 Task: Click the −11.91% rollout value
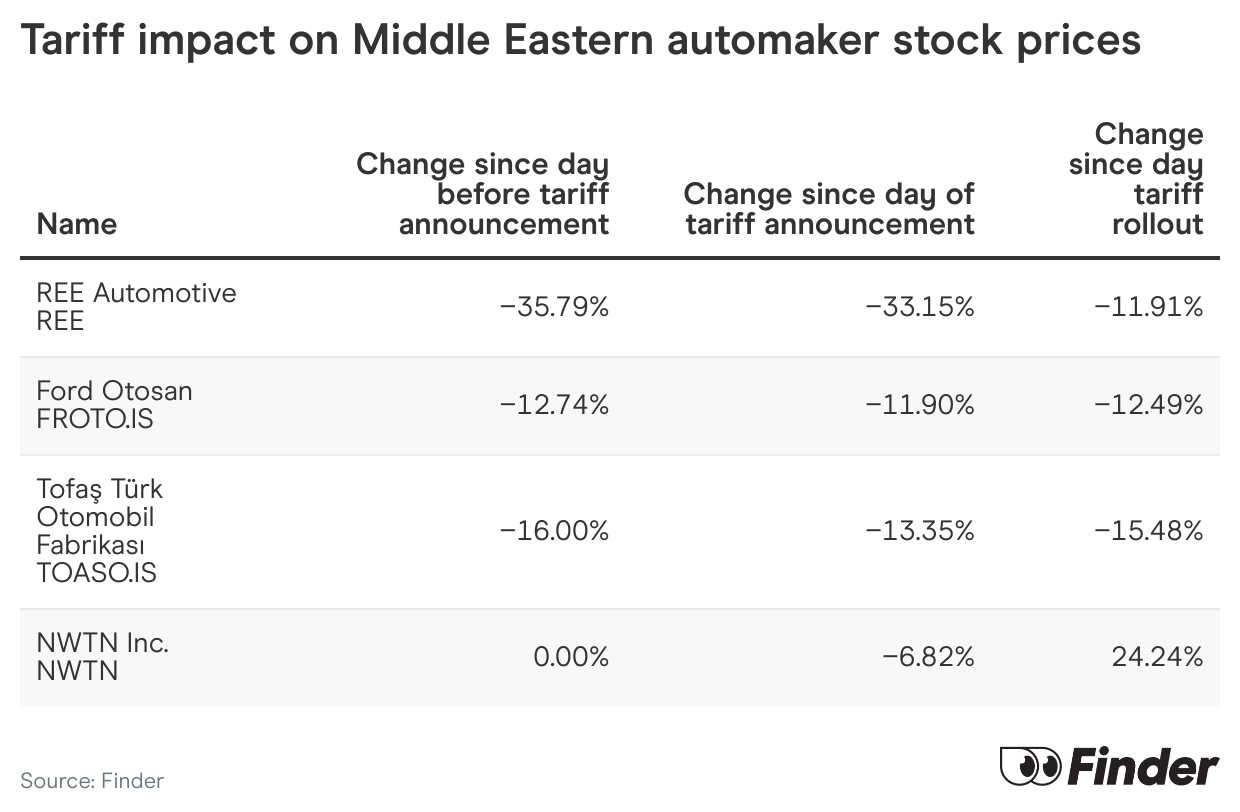1148,307
